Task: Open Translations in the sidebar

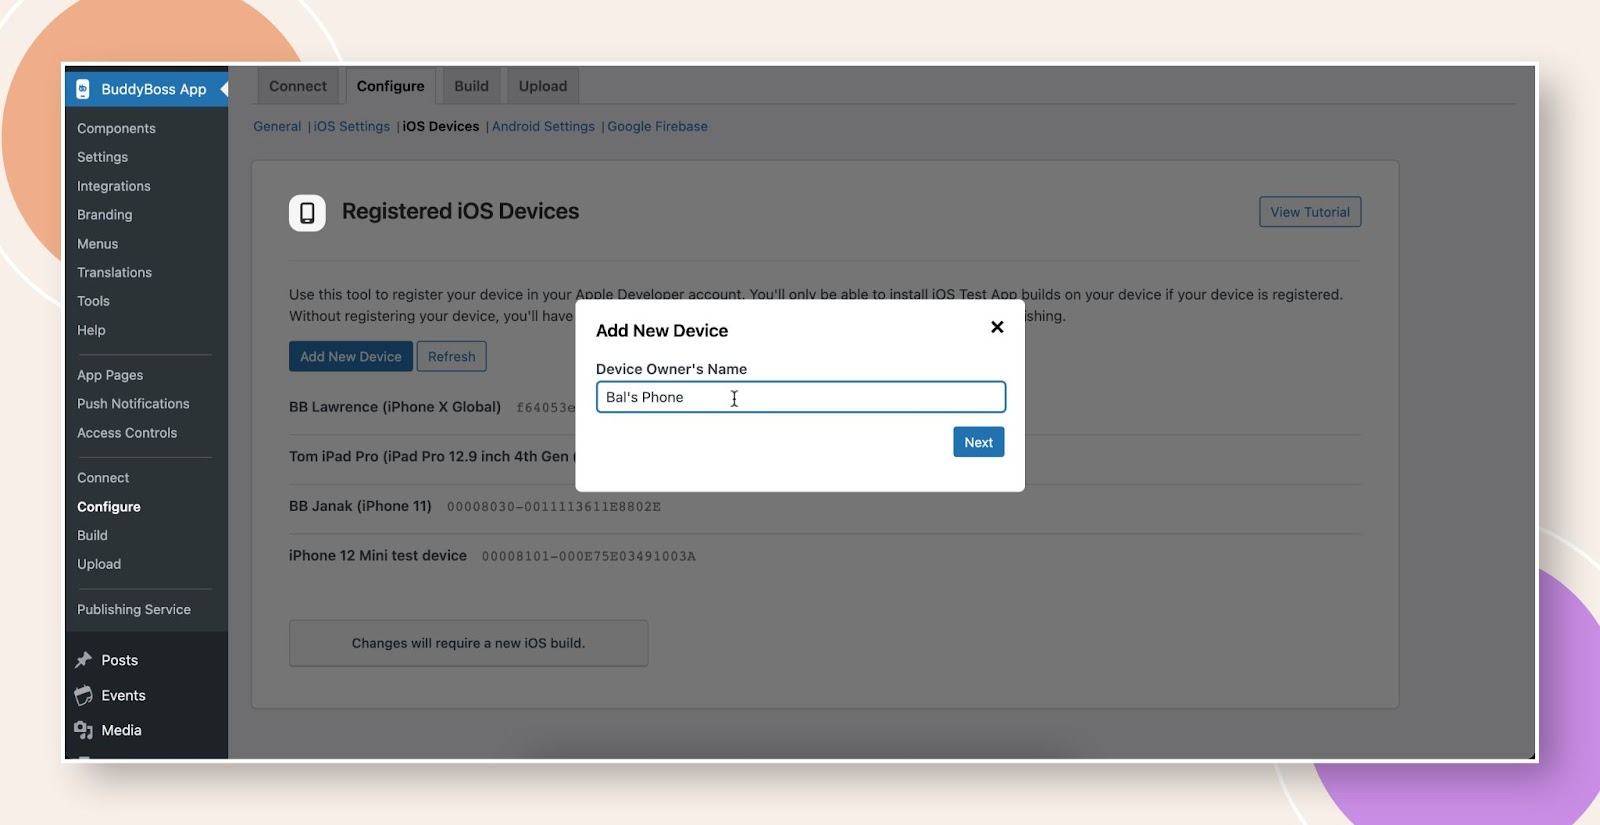Action: tap(114, 272)
